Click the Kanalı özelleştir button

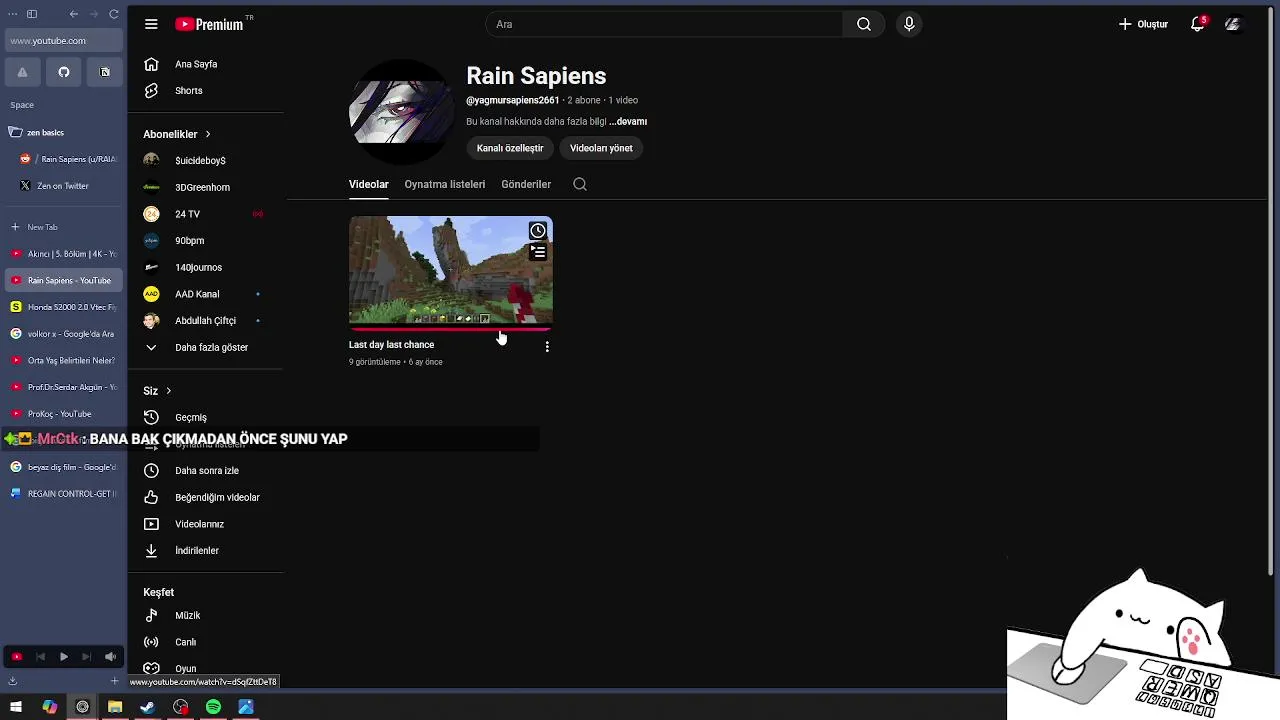[510, 148]
